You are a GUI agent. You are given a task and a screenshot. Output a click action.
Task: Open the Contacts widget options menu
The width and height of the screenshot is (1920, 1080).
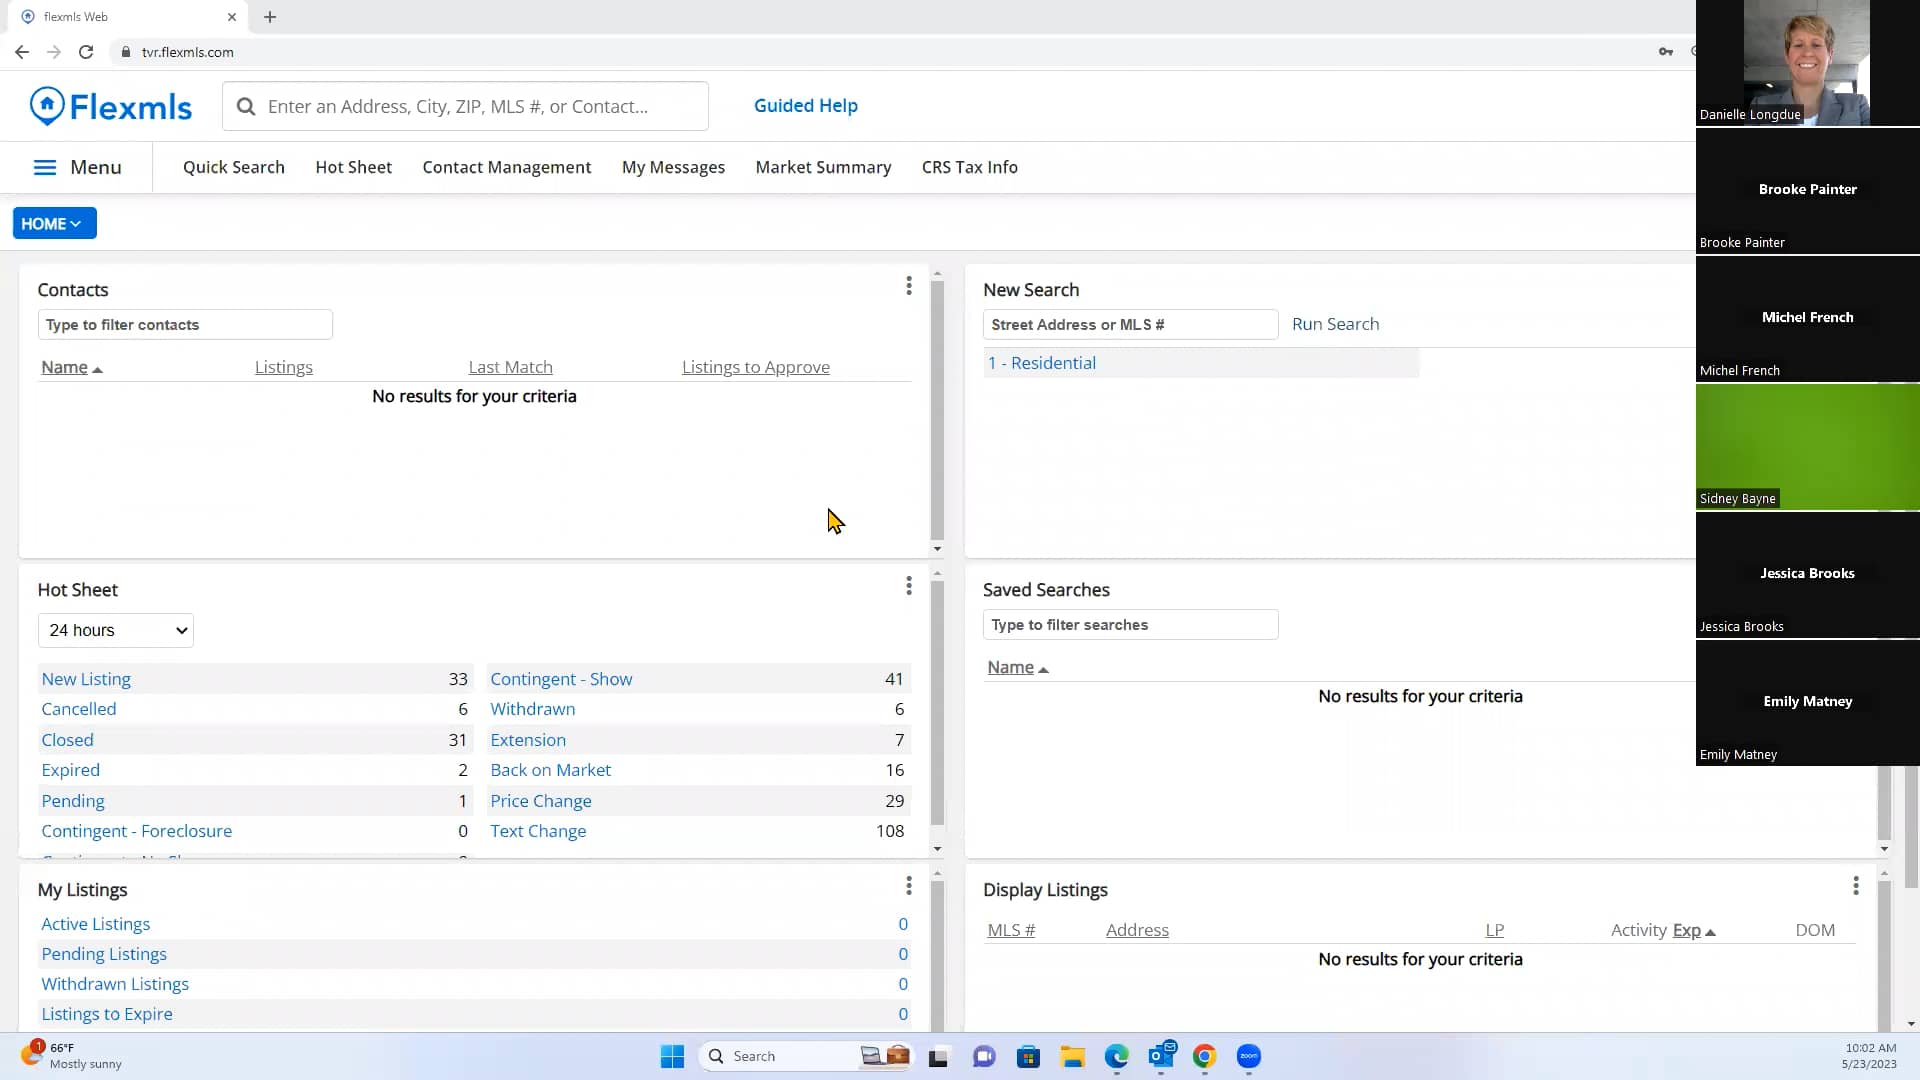point(908,286)
